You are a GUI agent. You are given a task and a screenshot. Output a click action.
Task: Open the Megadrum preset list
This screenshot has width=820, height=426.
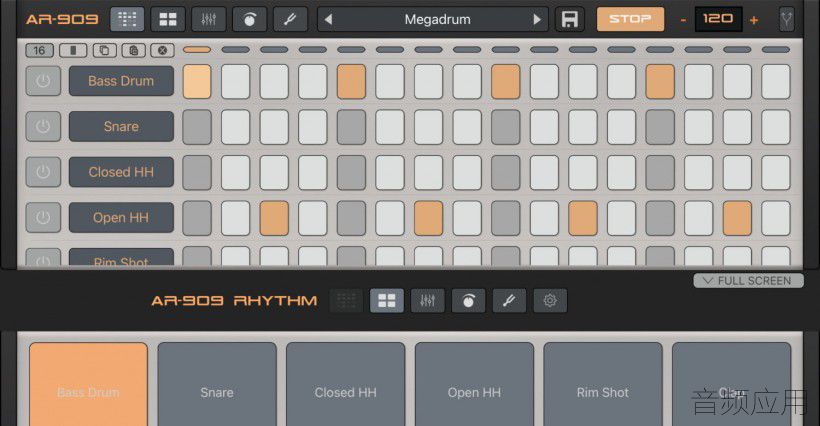[x=438, y=20]
